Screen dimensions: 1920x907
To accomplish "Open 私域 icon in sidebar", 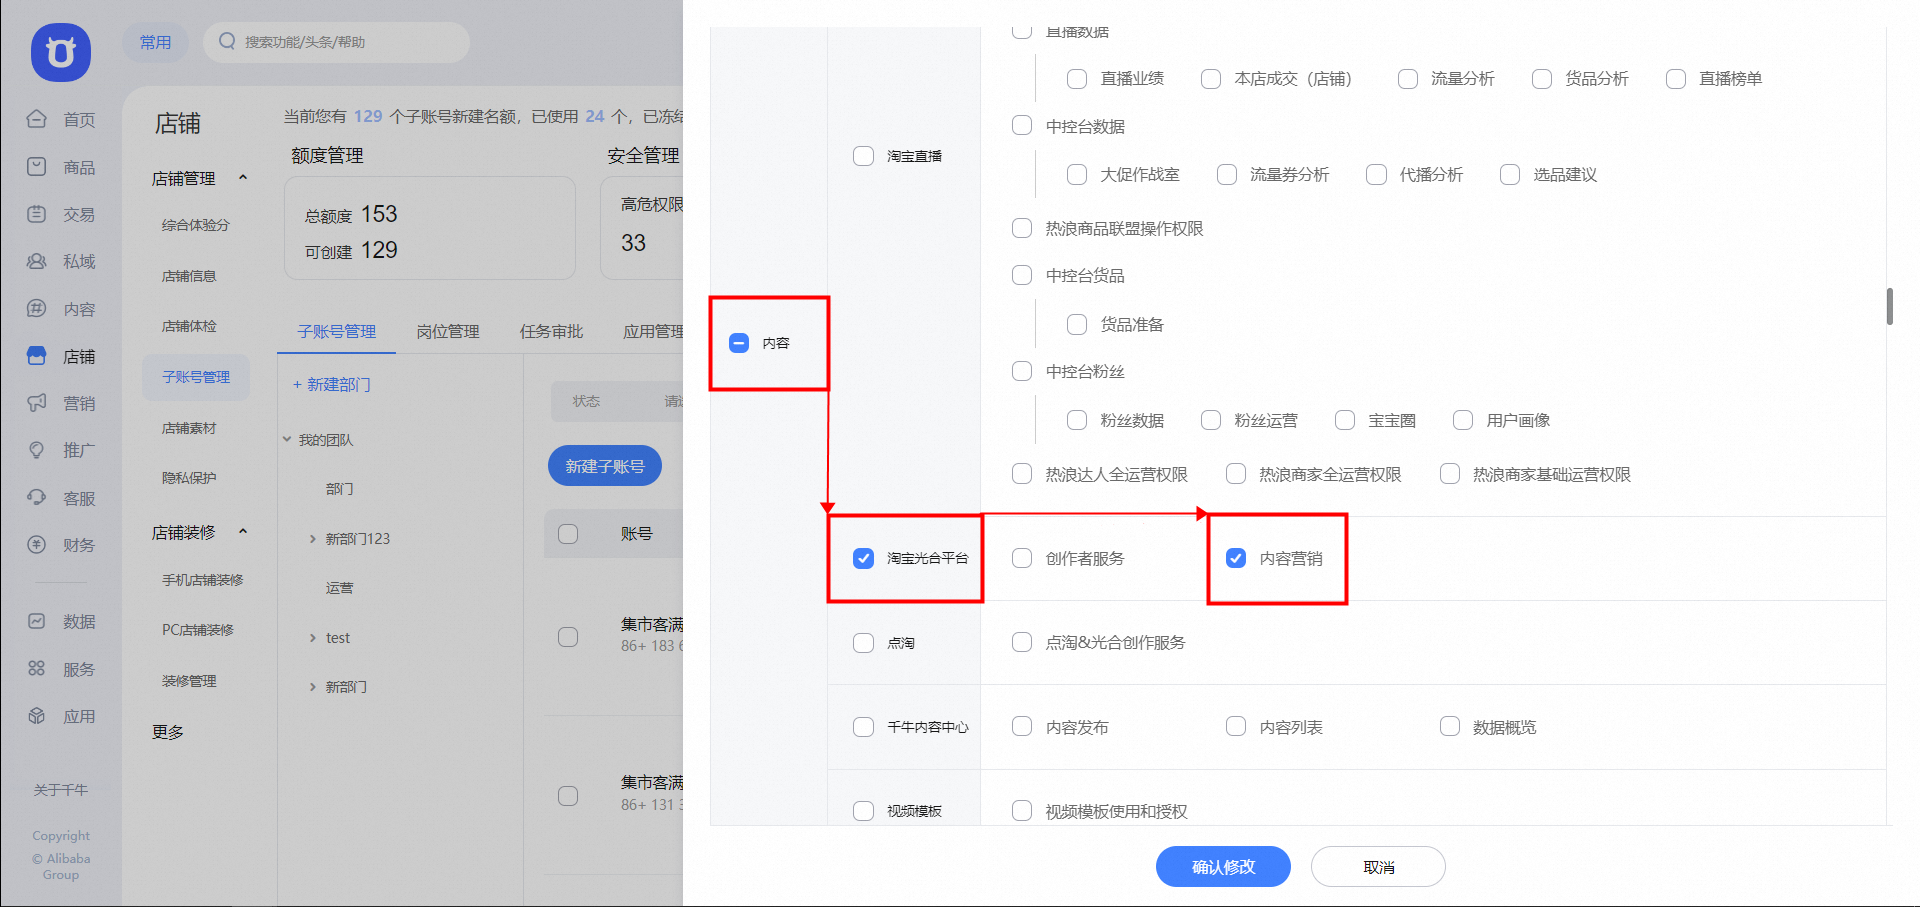I will coord(37,261).
